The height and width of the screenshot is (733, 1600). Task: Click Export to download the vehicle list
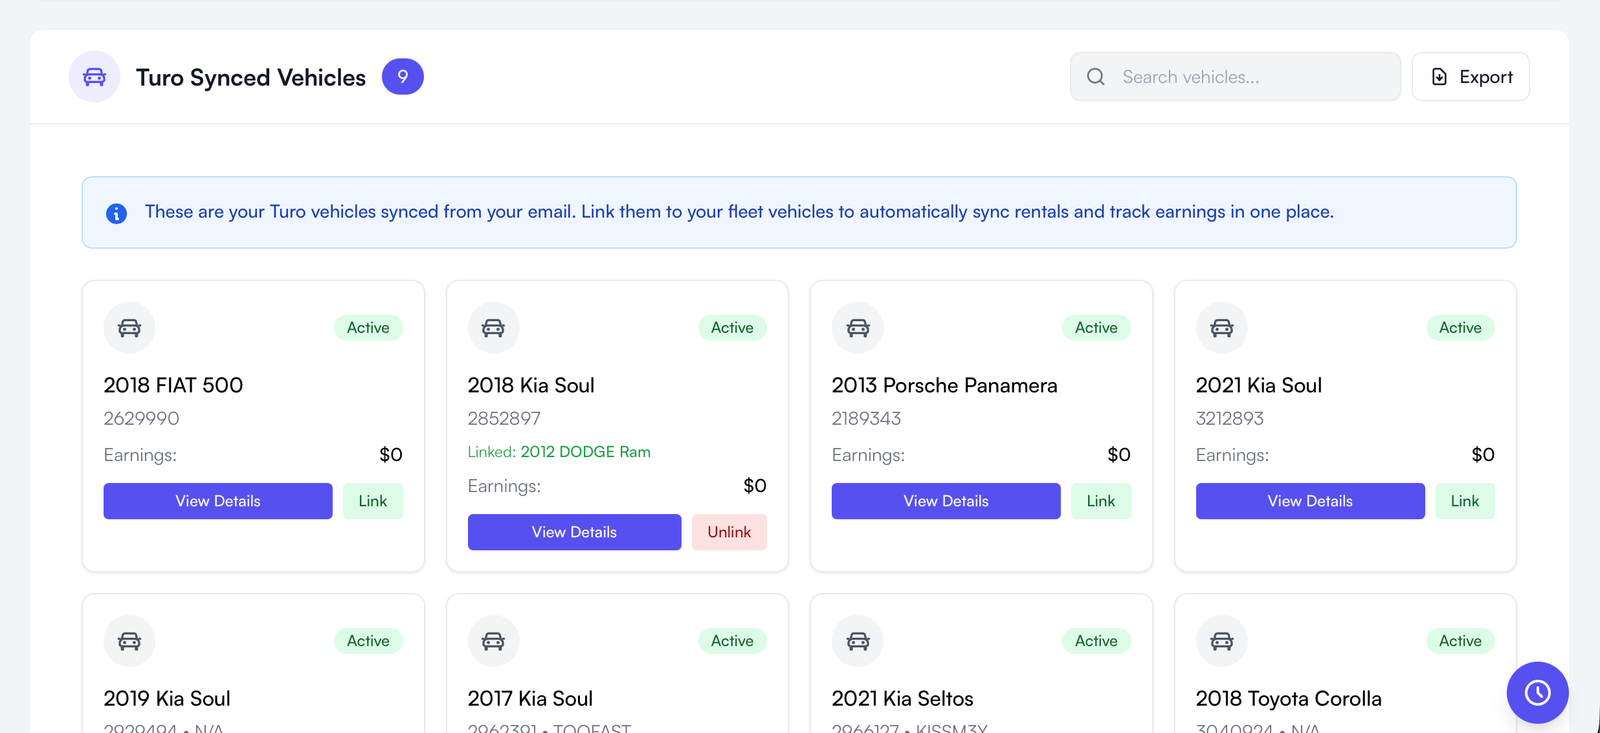pos(1470,76)
